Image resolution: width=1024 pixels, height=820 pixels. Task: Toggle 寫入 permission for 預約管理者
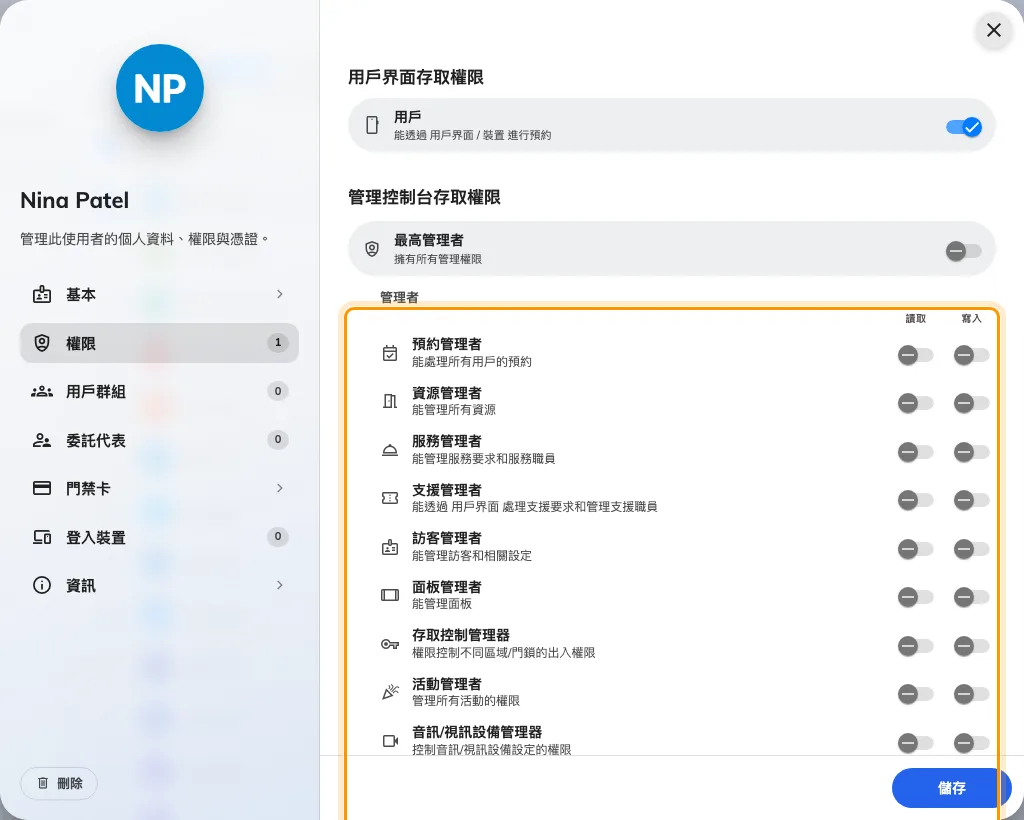(x=972, y=355)
